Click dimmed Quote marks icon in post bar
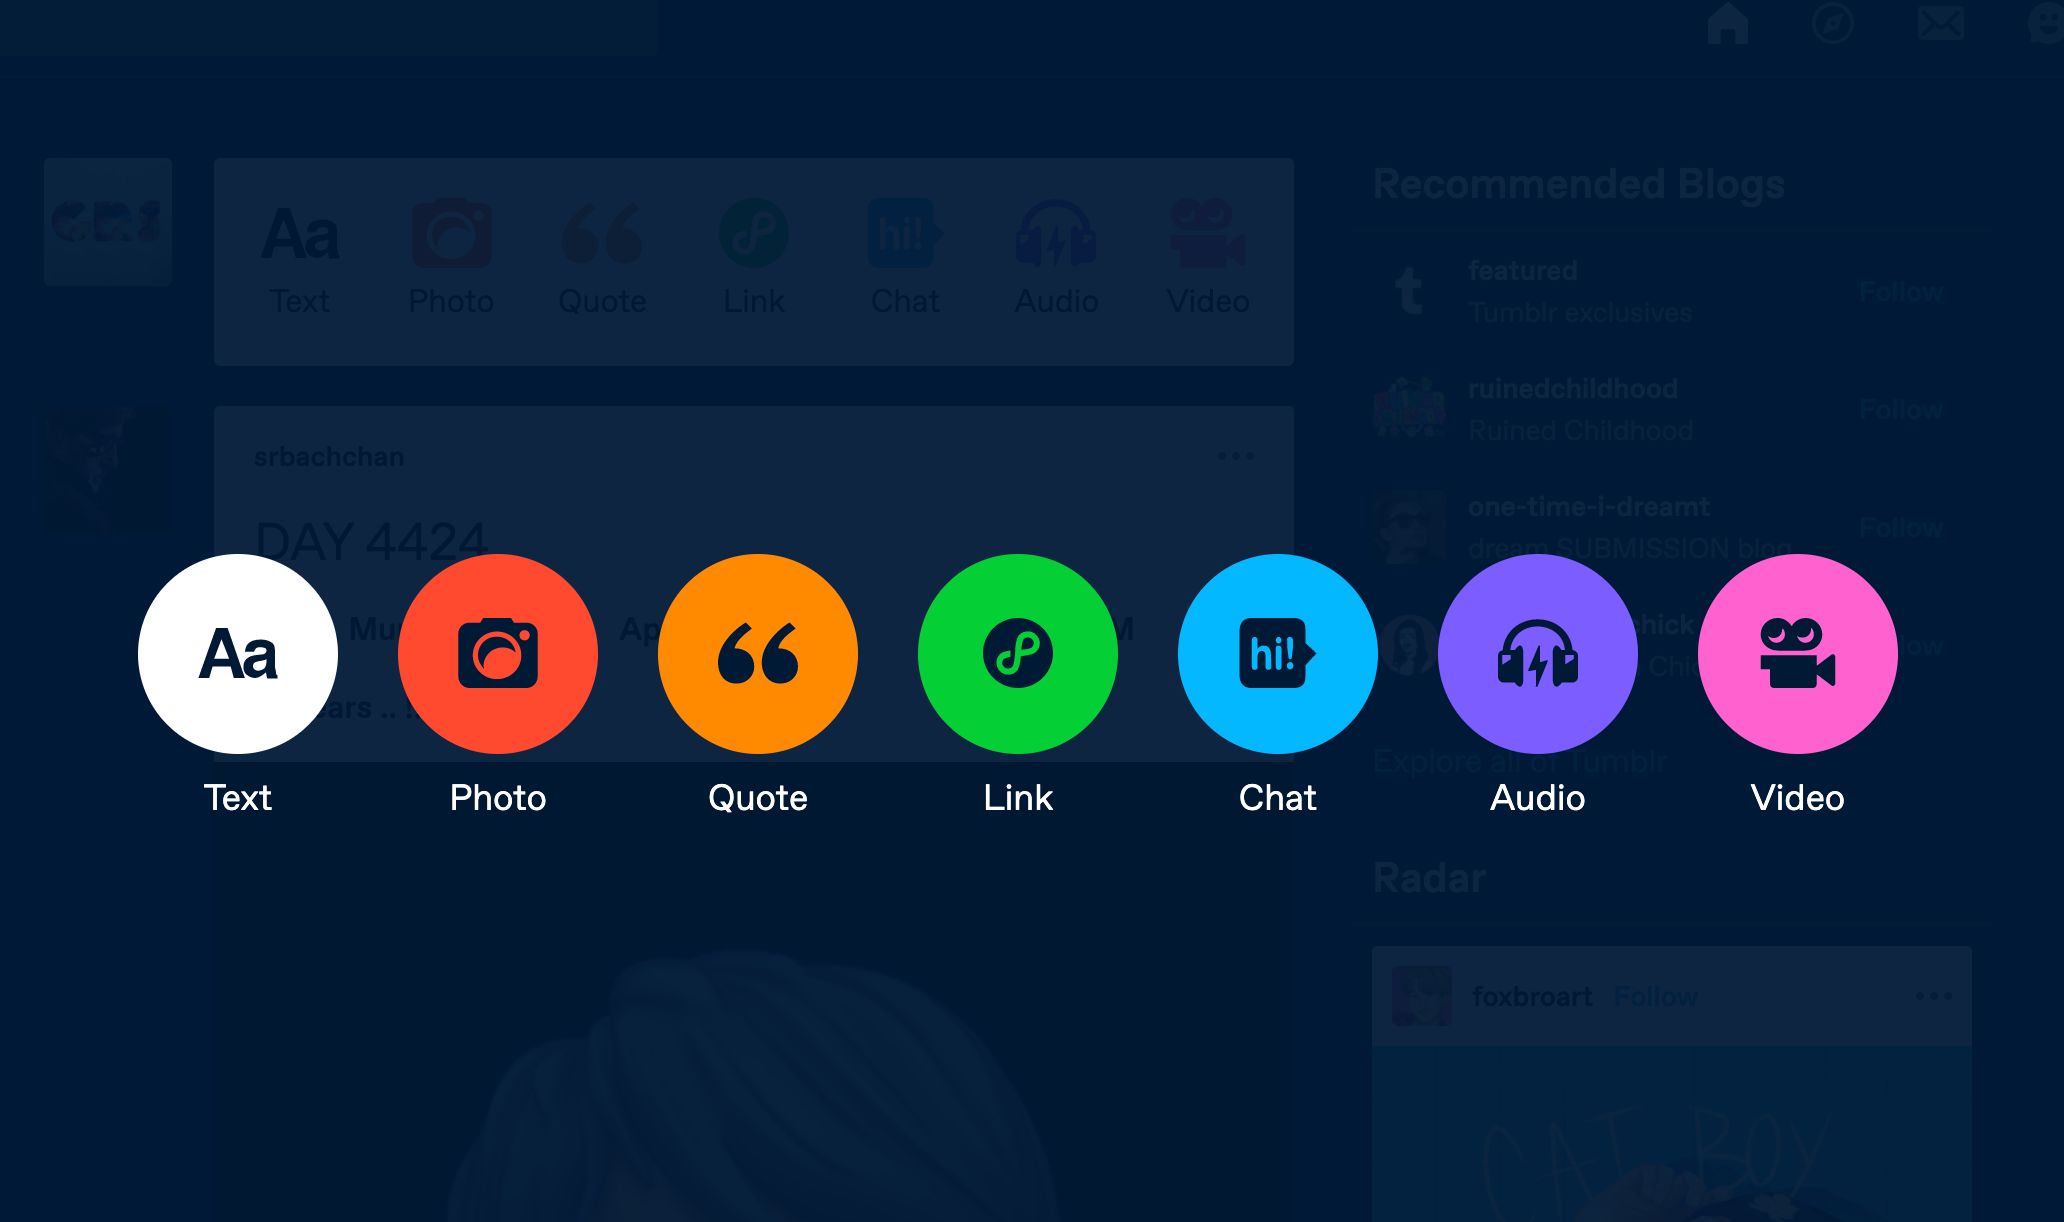Image resolution: width=2064 pixels, height=1222 pixels. 602,234
